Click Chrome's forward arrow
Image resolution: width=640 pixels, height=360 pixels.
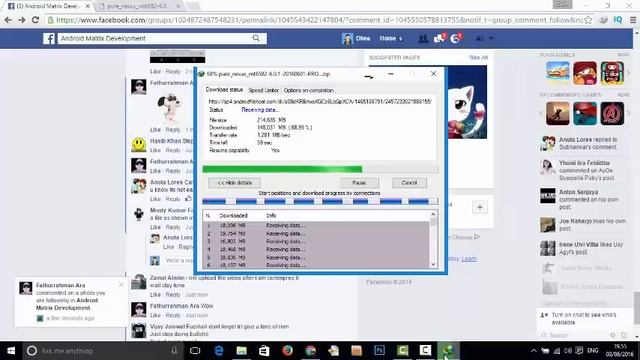tap(22, 20)
